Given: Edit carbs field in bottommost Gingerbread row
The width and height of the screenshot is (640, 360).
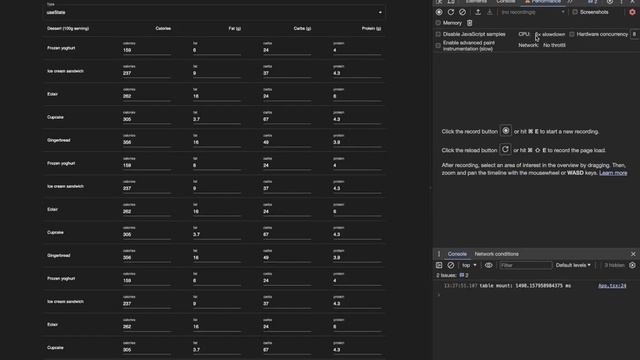Looking at the screenshot, I should 287,258.
